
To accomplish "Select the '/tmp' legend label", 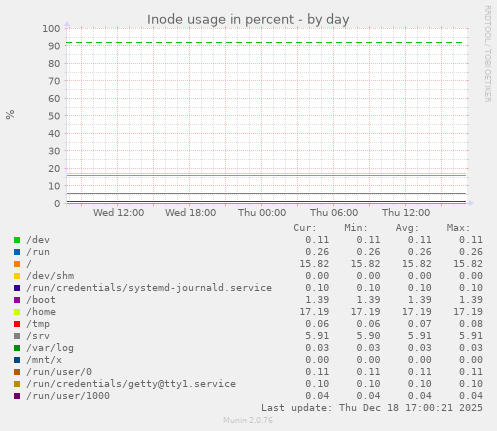I will point(38,324).
